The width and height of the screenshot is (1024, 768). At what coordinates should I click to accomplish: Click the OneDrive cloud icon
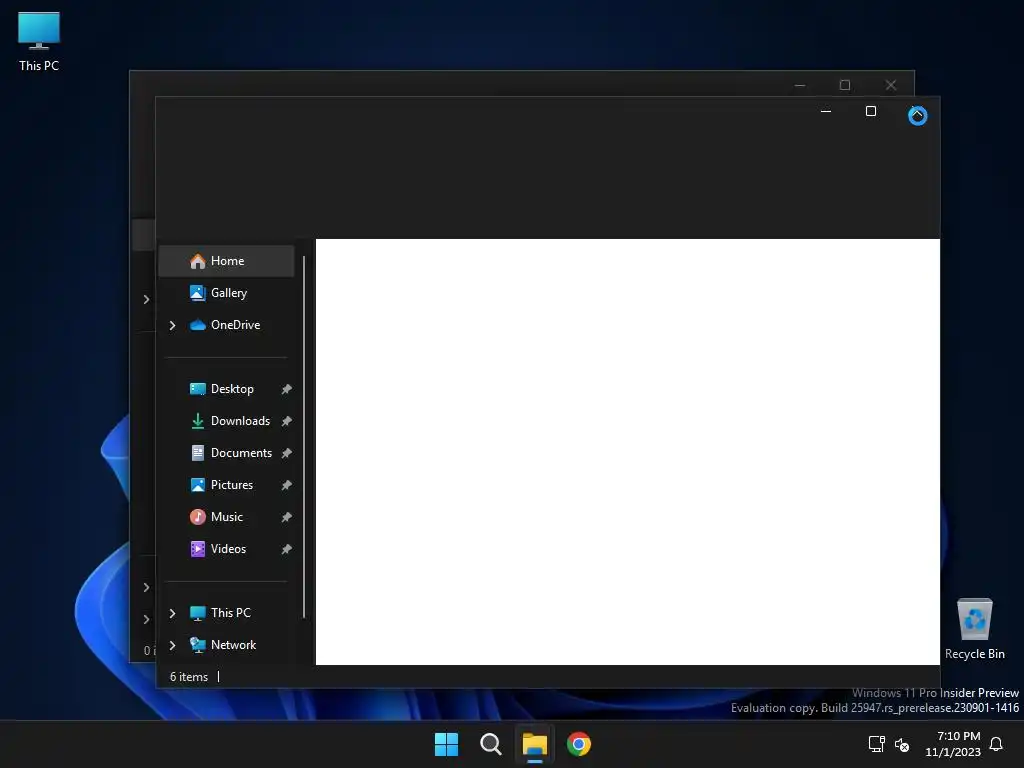[197, 325]
